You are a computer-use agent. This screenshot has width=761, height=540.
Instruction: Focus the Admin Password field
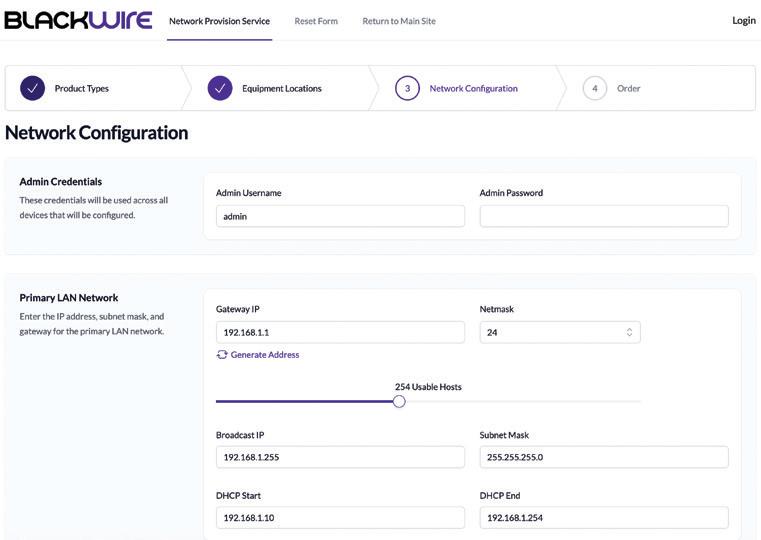pyautogui.click(x=604, y=216)
